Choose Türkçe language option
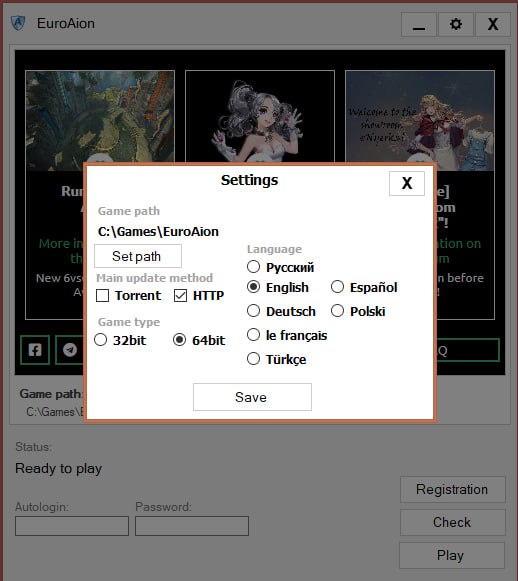This screenshot has width=518, height=581. tap(253, 359)
